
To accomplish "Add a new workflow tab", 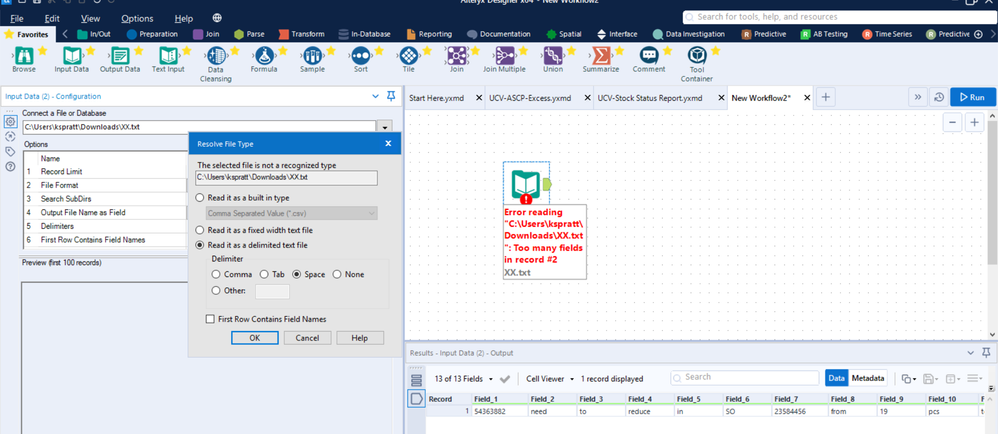I will (826, 97).
